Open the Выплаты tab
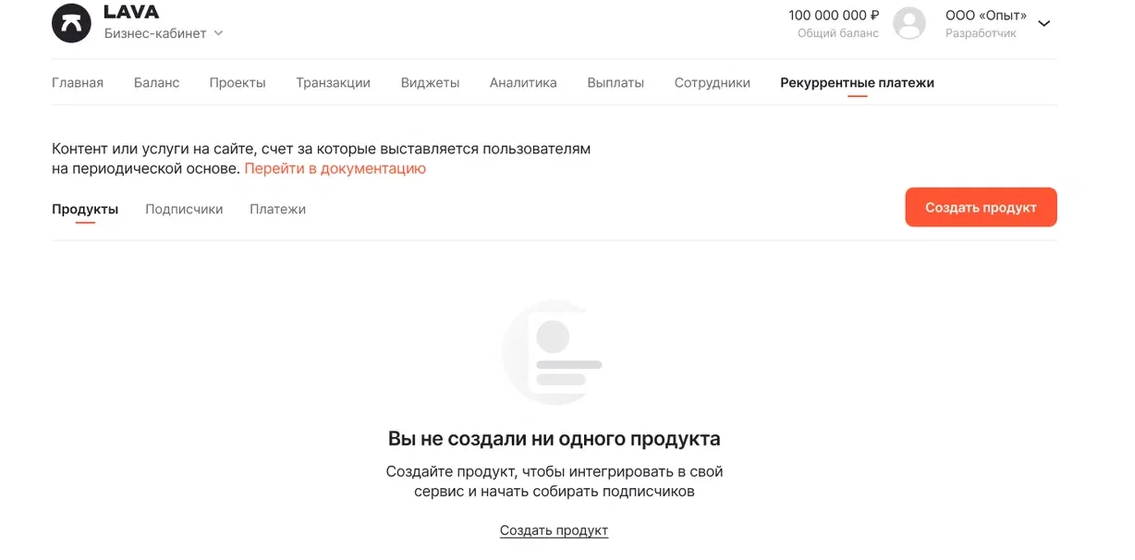 click(x=615, y=83)
